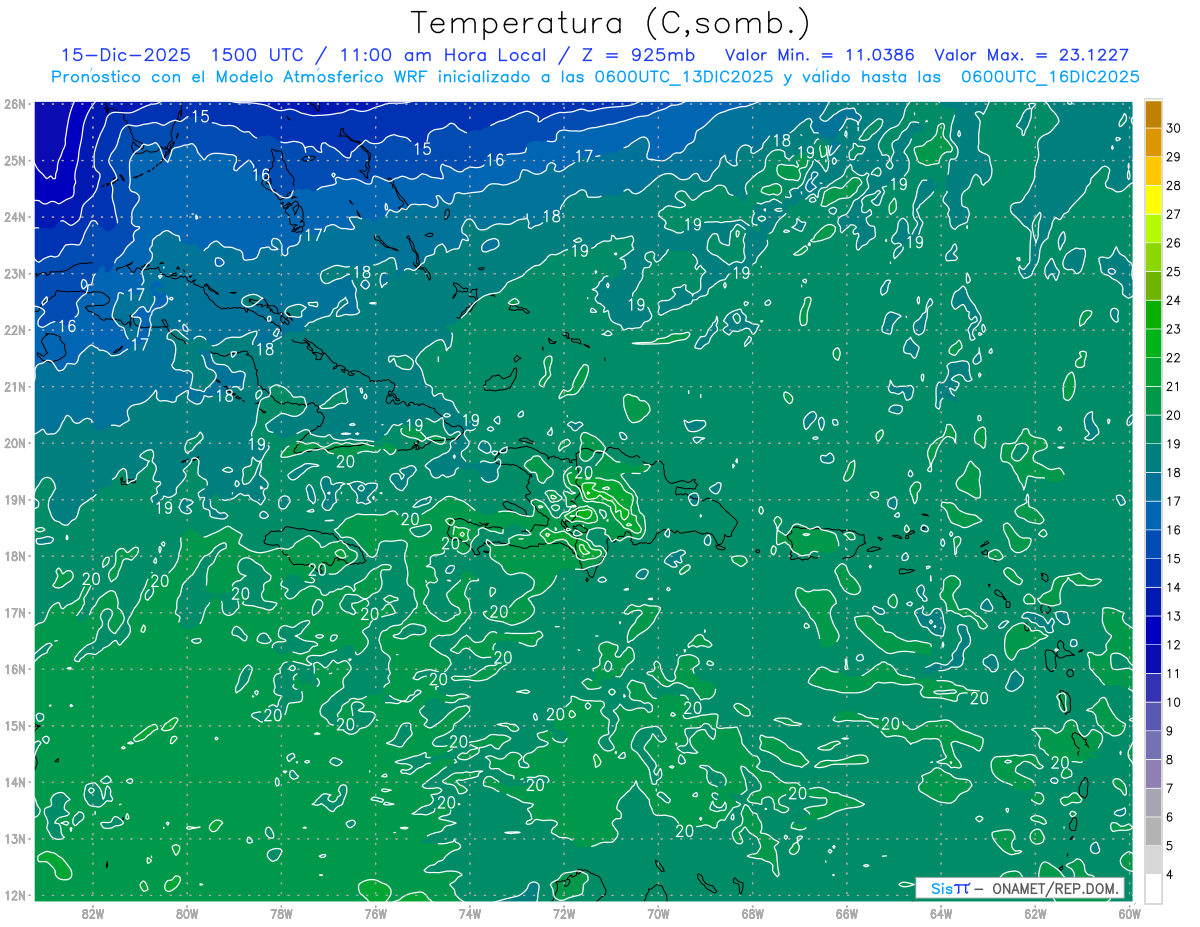
Task: Click the legend swatch between 22 and 23
Action: 1153,344
